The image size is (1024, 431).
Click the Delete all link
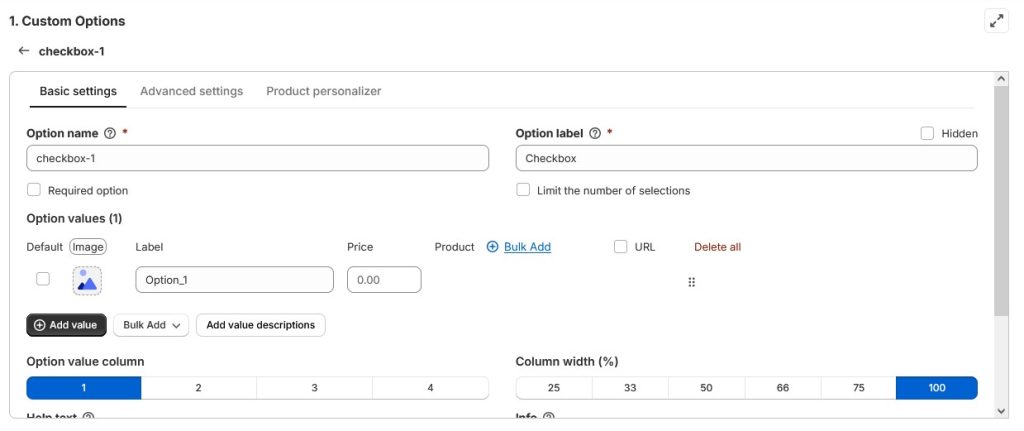717,247
